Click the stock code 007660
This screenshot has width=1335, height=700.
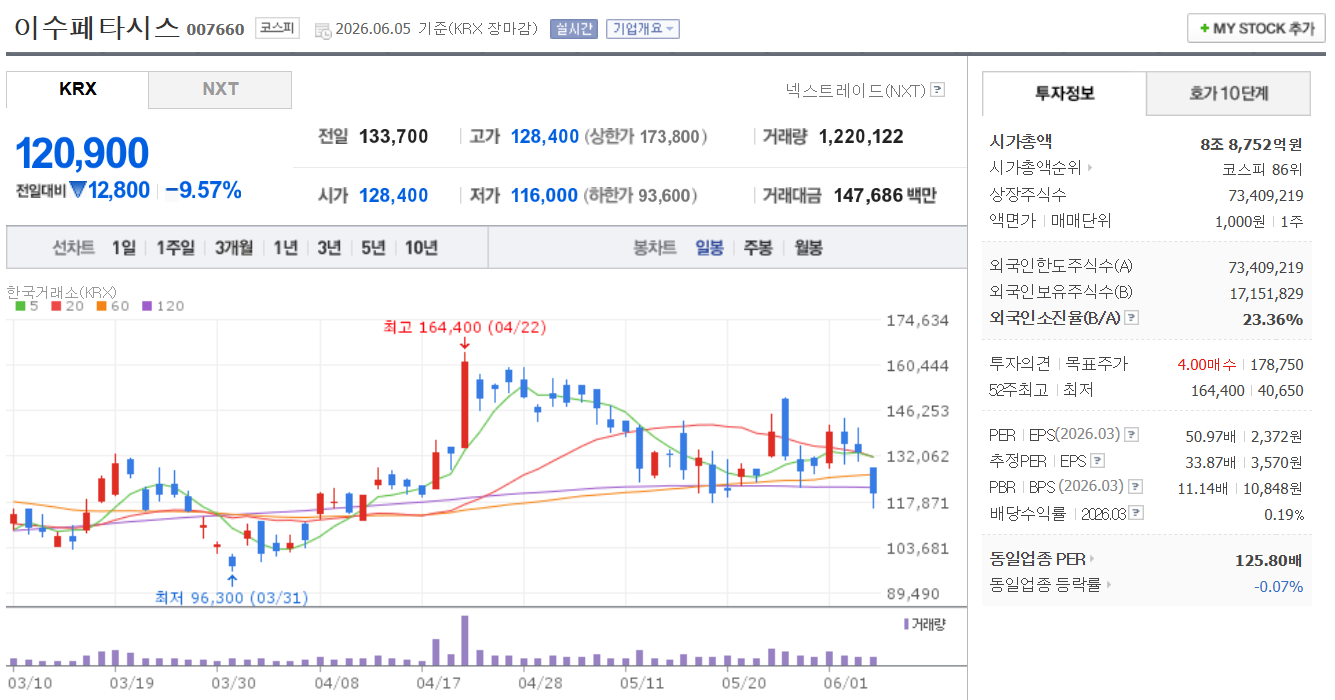pos(215,29)
